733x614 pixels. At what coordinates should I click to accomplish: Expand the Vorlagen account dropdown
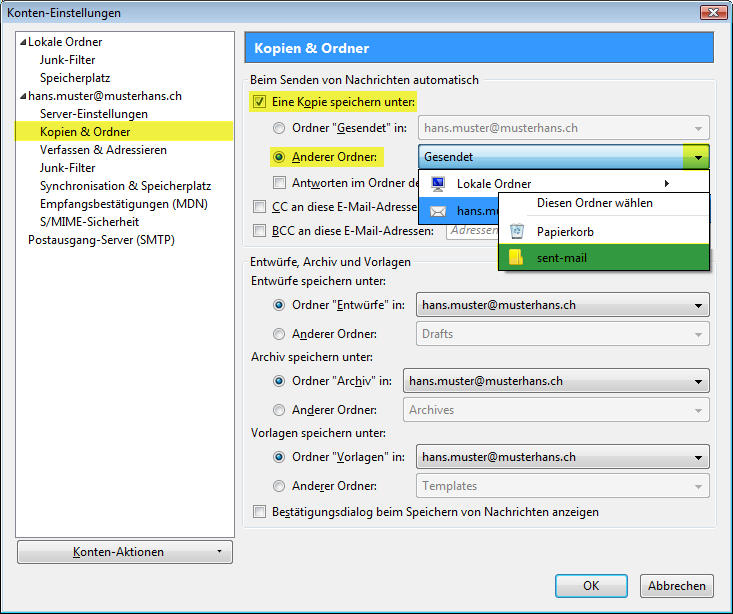pyautogui.click(x=696, y=457)
